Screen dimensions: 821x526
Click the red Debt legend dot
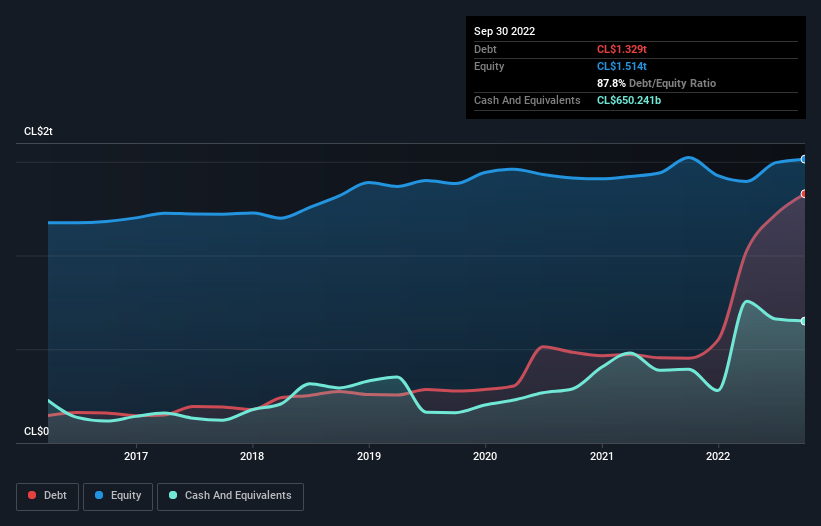[34, 496]
